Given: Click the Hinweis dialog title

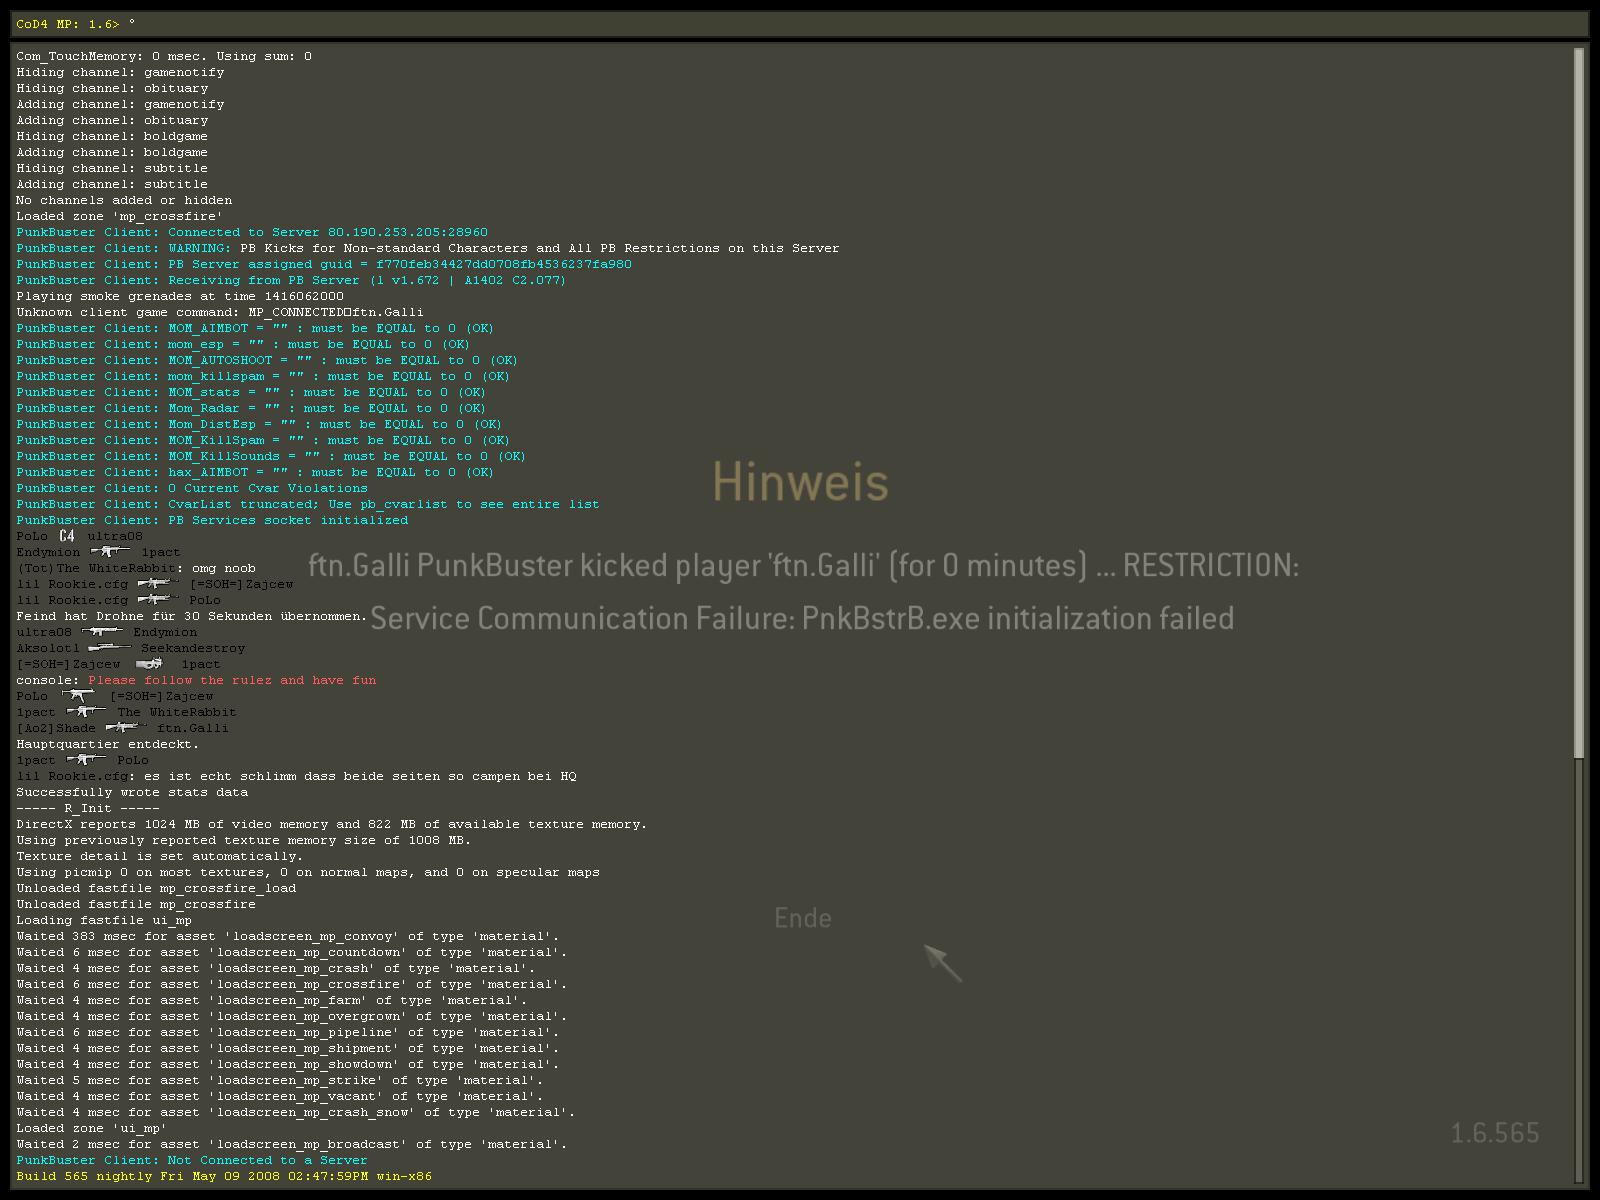Looking at the screenshot, I should click(800, 482).
